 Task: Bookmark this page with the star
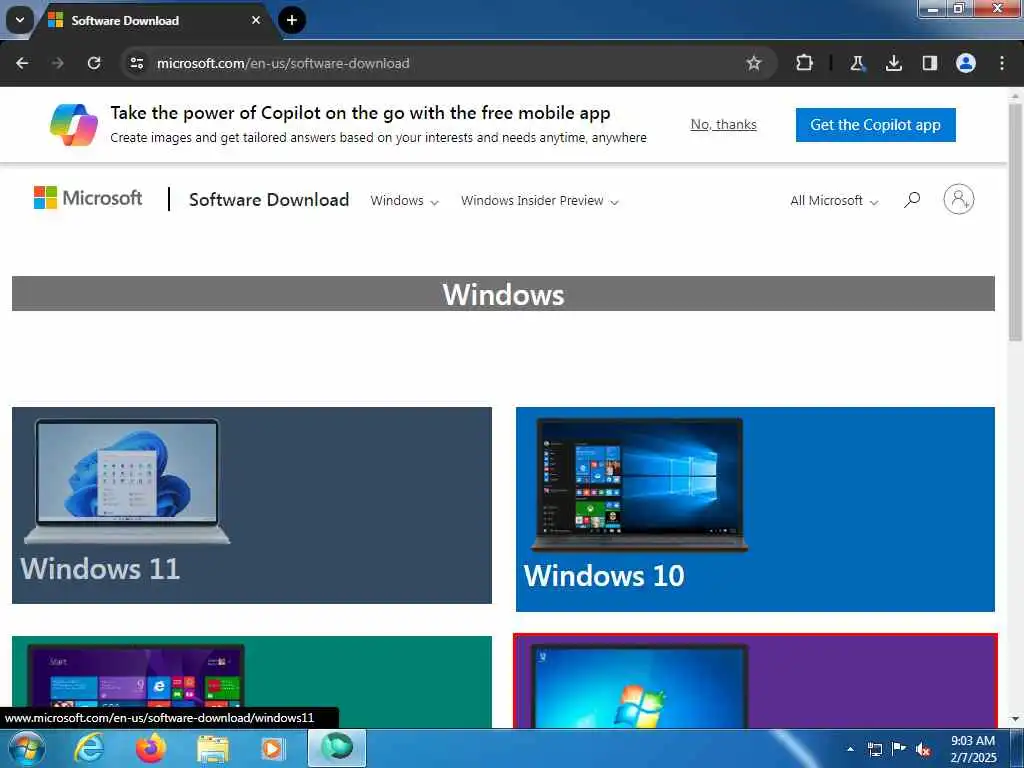[754, 63]
